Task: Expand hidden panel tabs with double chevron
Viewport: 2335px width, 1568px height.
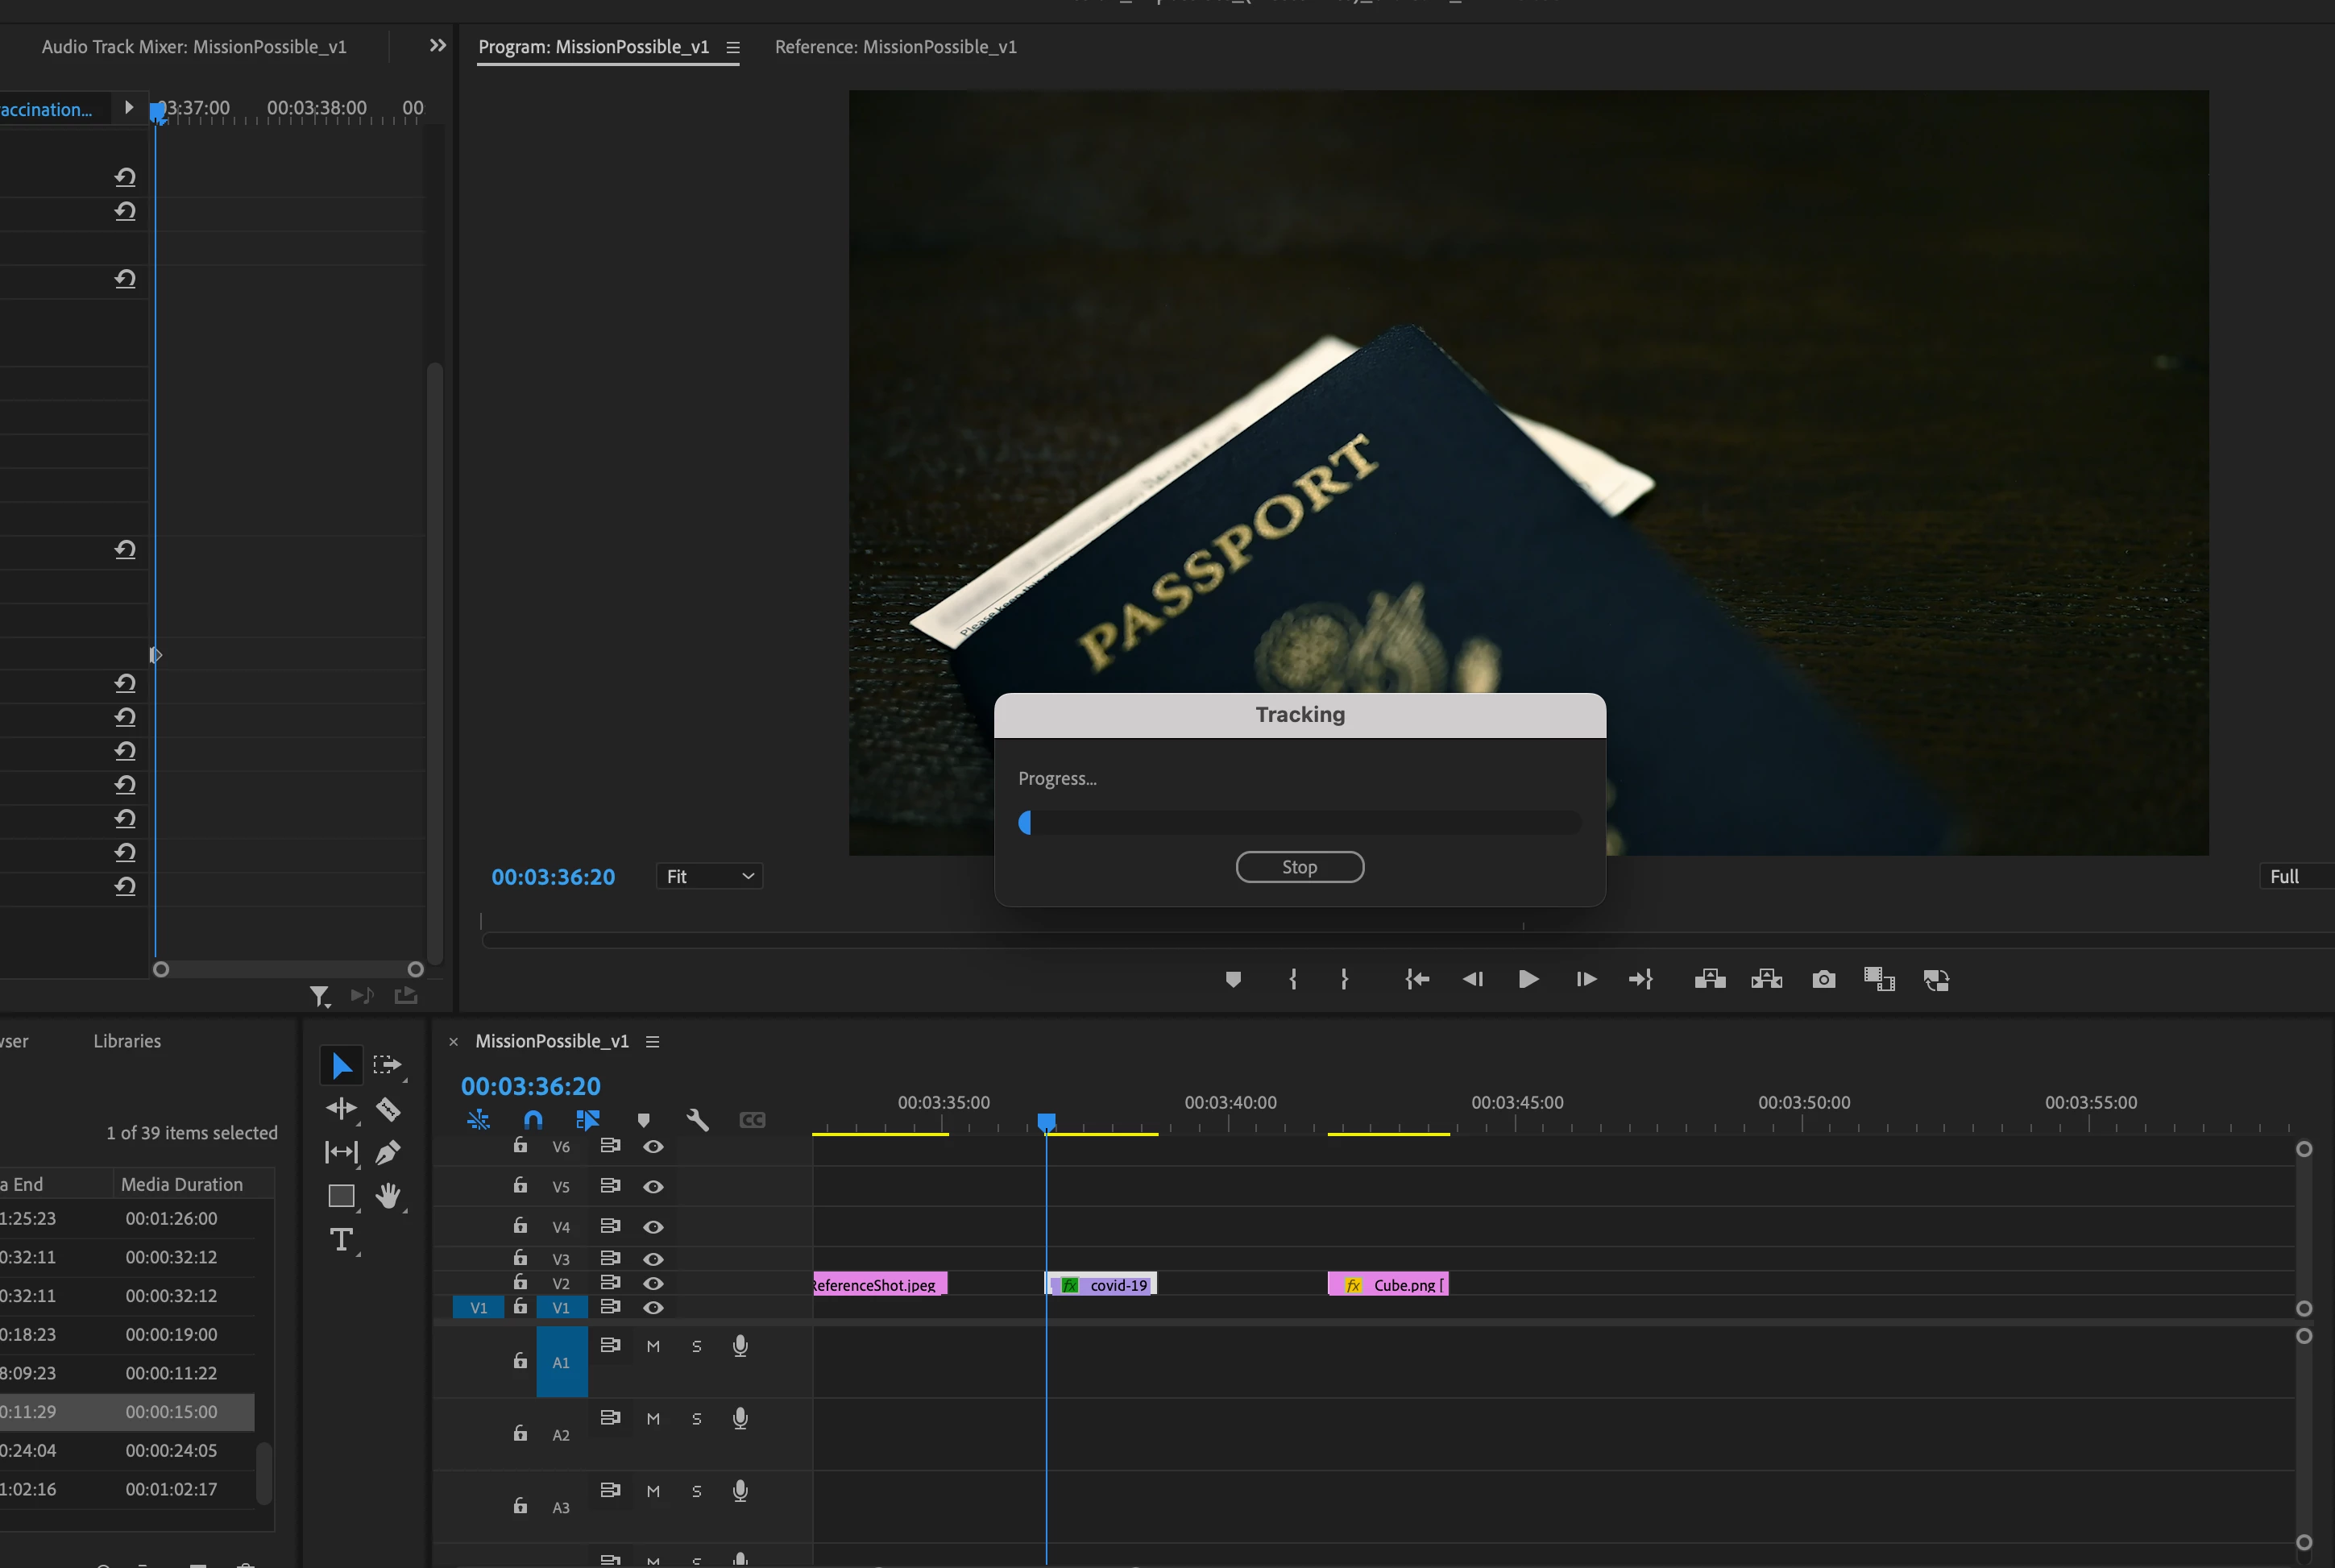Action: (x=437, y=46)
